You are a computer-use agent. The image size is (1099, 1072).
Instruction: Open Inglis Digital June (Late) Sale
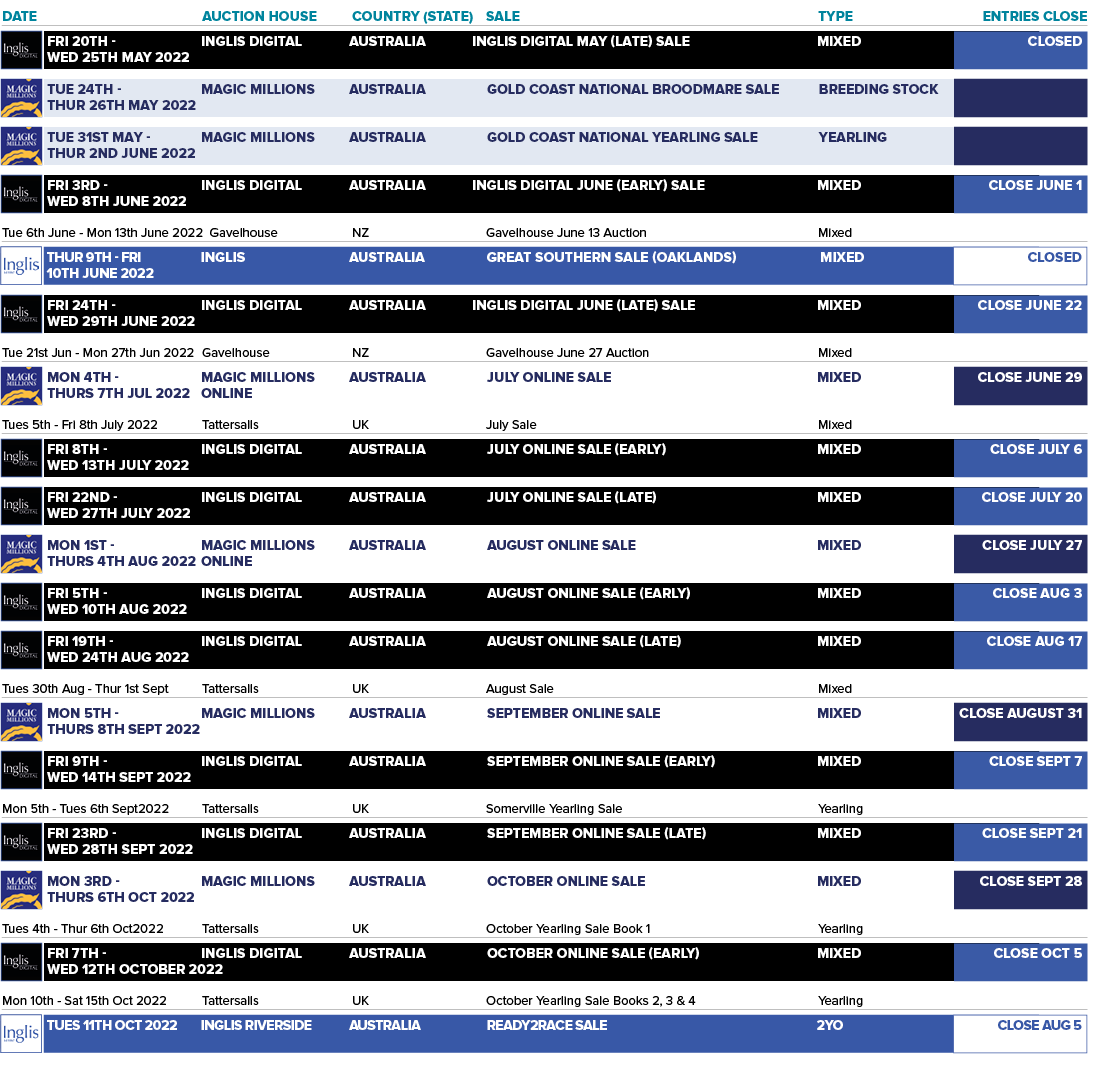[583, 305]
